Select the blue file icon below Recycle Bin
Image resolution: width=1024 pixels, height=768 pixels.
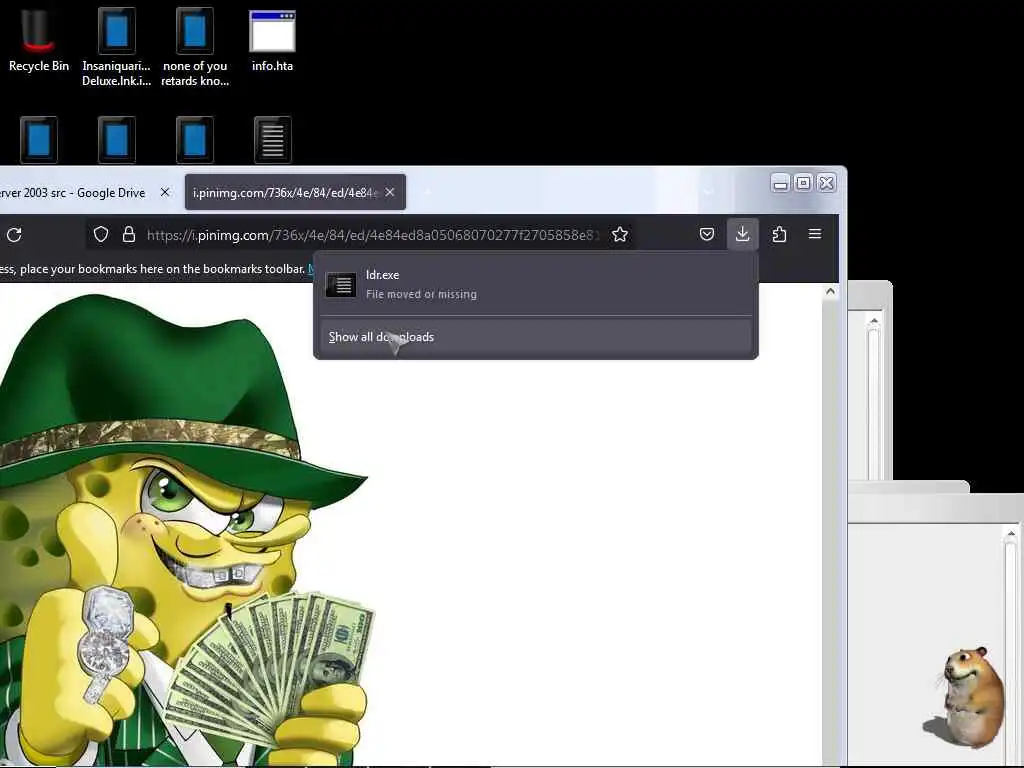[x=39, y=140]
